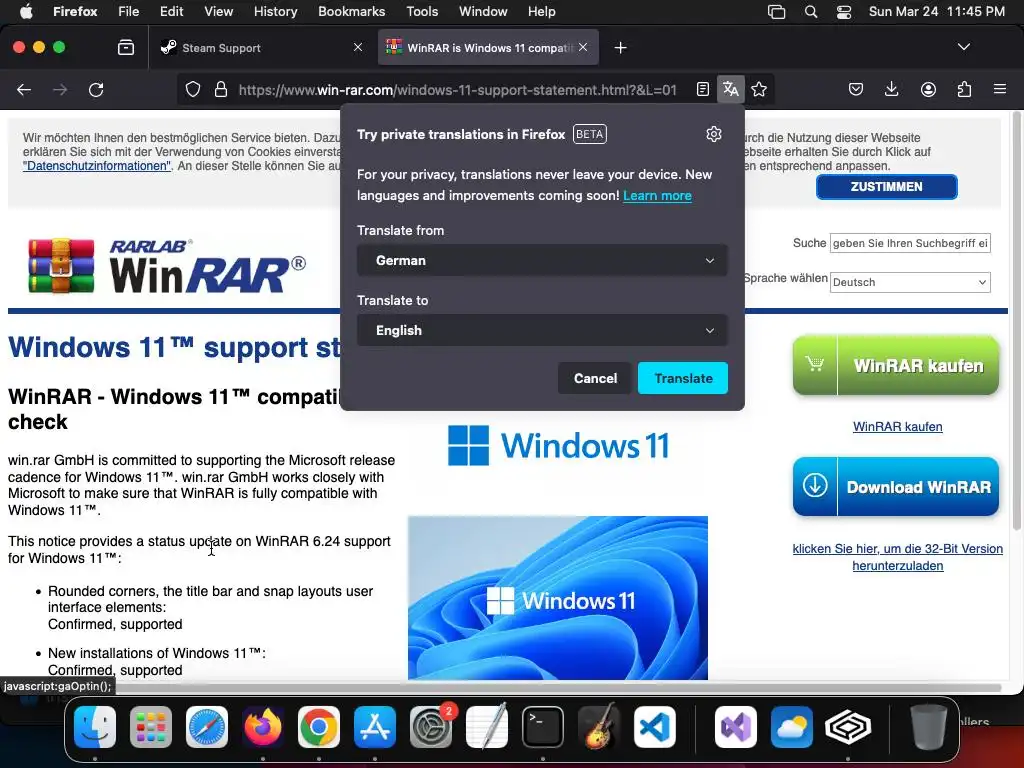Open the Edit menu
Viewport: 1024px width, 768px height.
[172, 12]
